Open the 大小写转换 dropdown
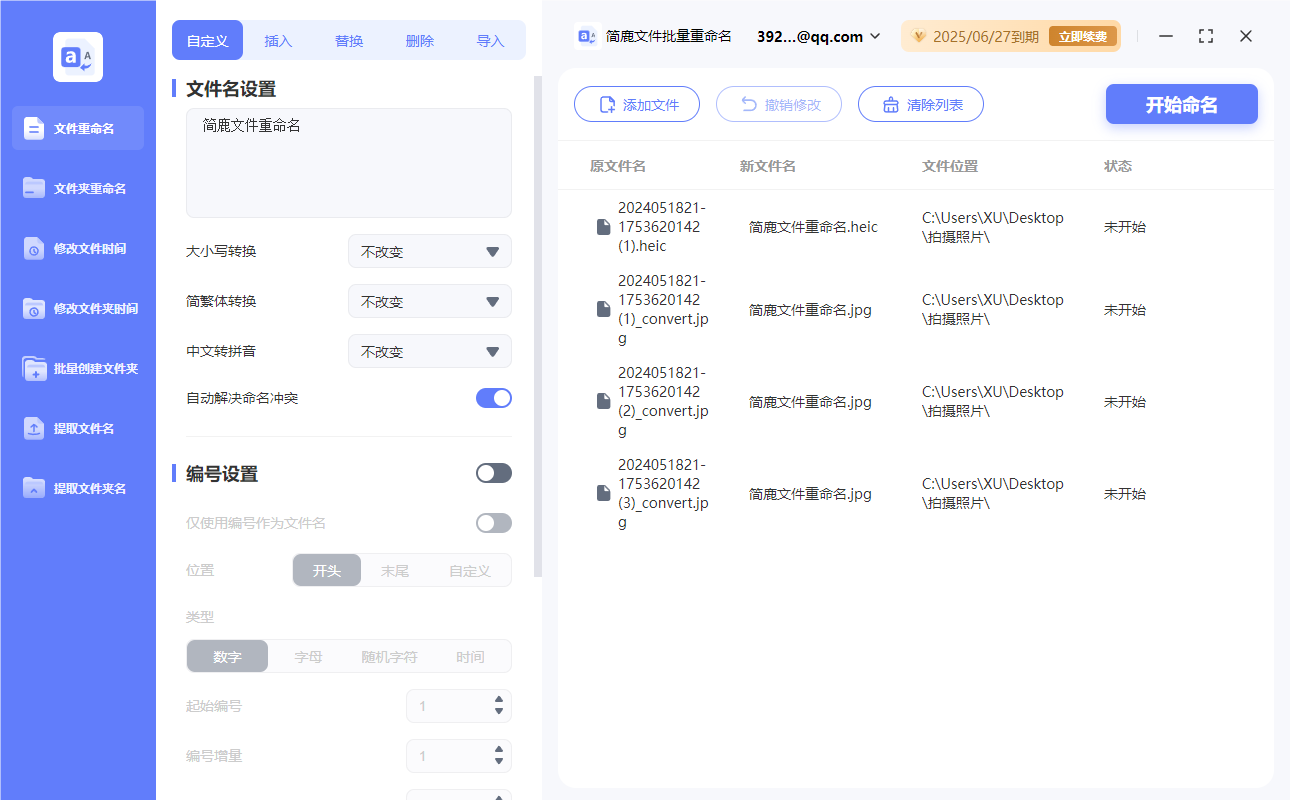 tap(429, 251)
